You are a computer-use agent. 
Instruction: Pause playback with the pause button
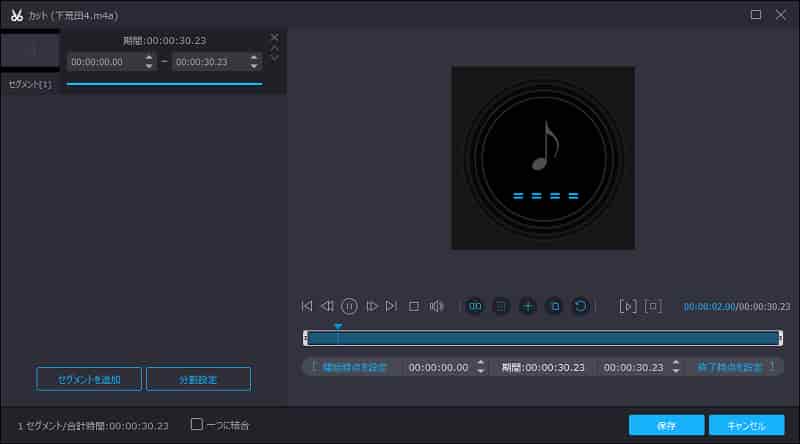pyautogui.click(x=349, y=306)
